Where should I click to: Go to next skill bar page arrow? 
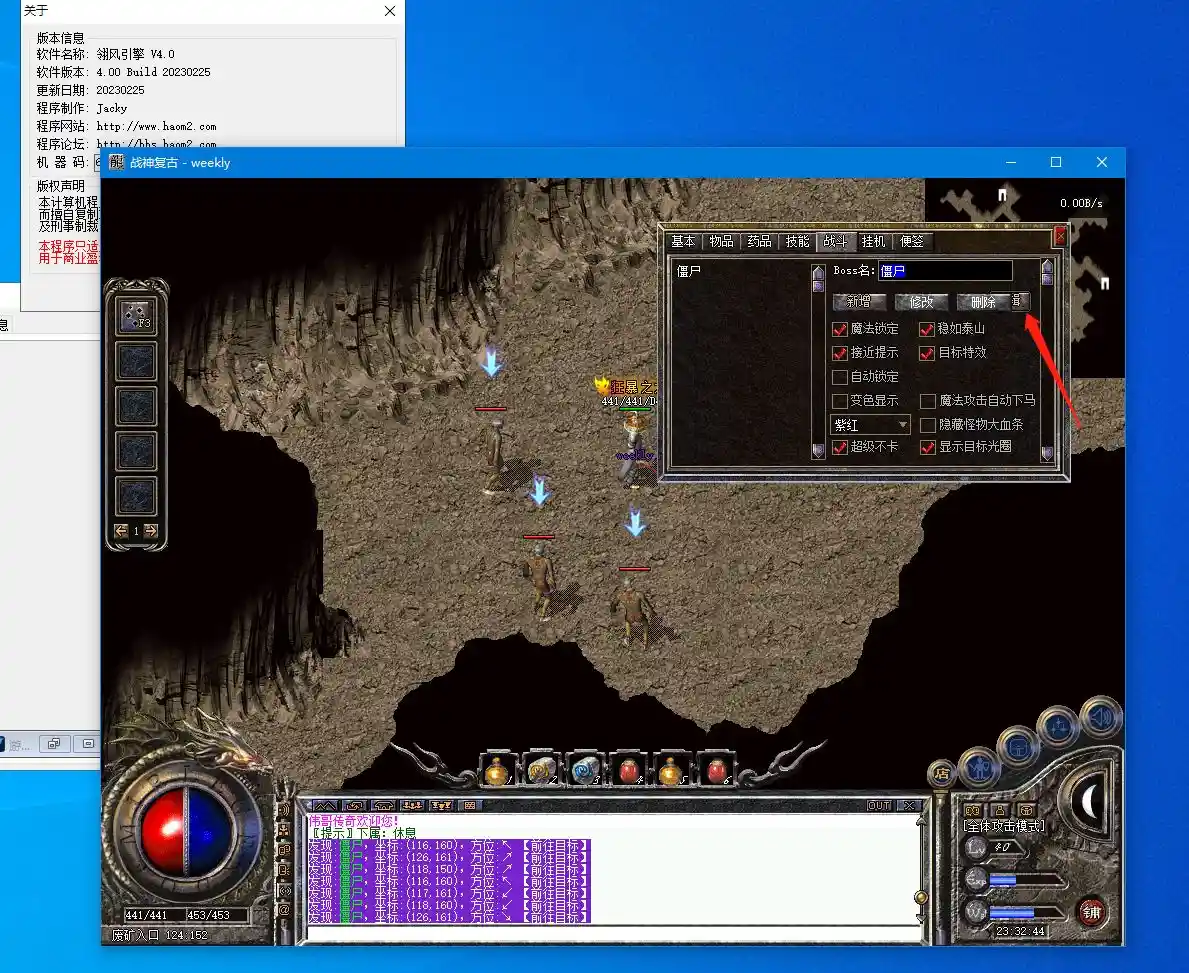pos(151,531)
